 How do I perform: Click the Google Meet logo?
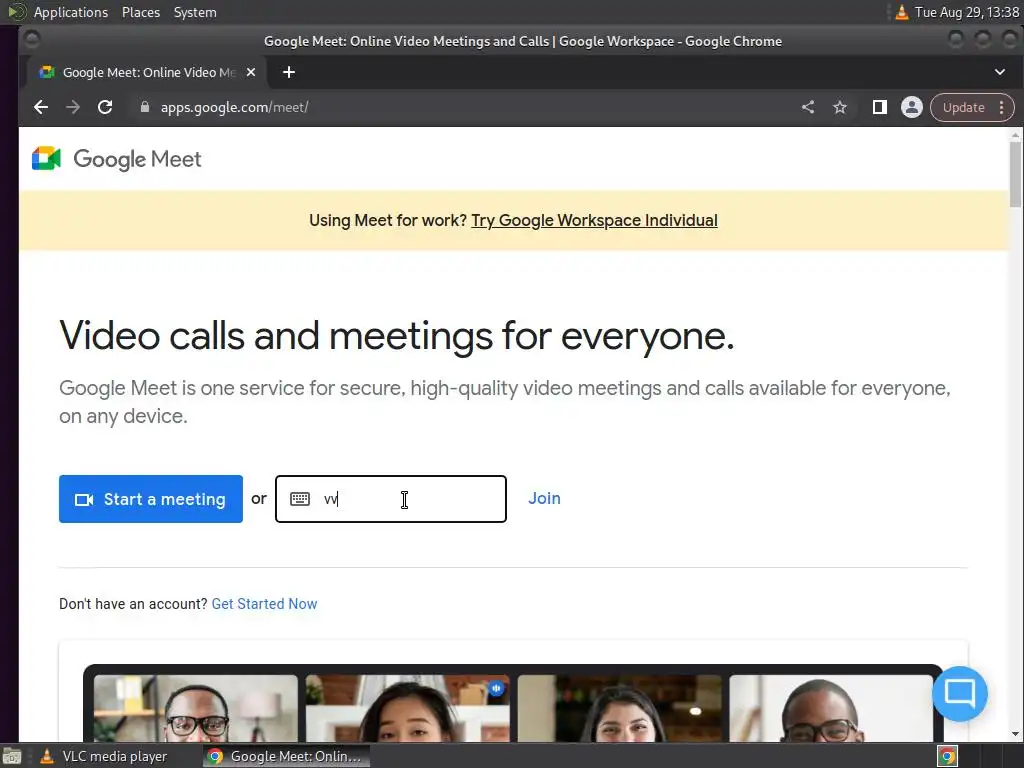click(117, 159)
